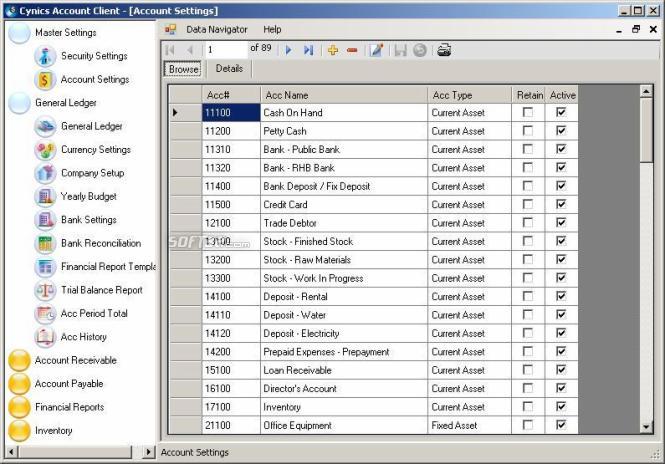Open Account Settings dollar icon
This screenshot has width=665, height=464.
pyautogui.click(x=45, y=80)
